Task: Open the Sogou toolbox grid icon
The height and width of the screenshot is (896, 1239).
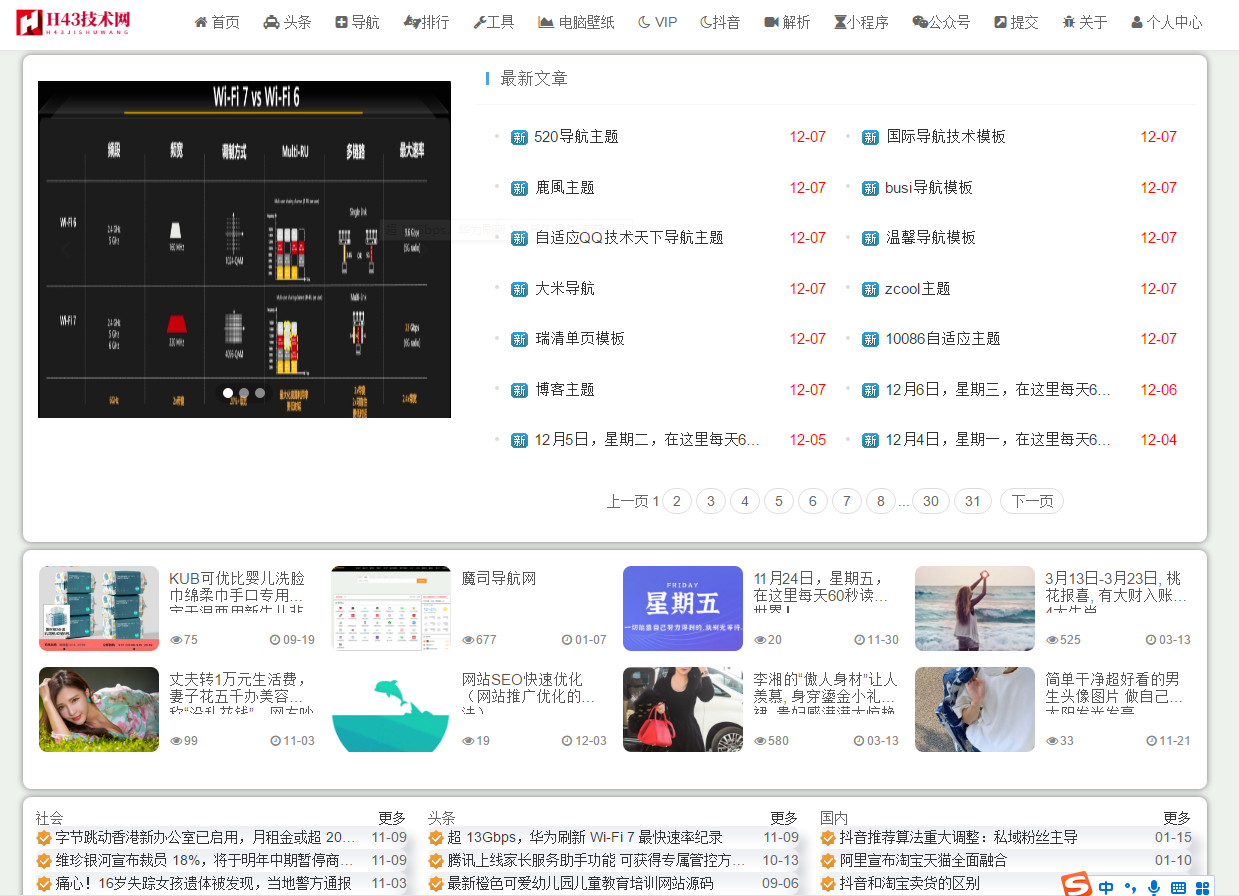Action: click(1202, 887)
